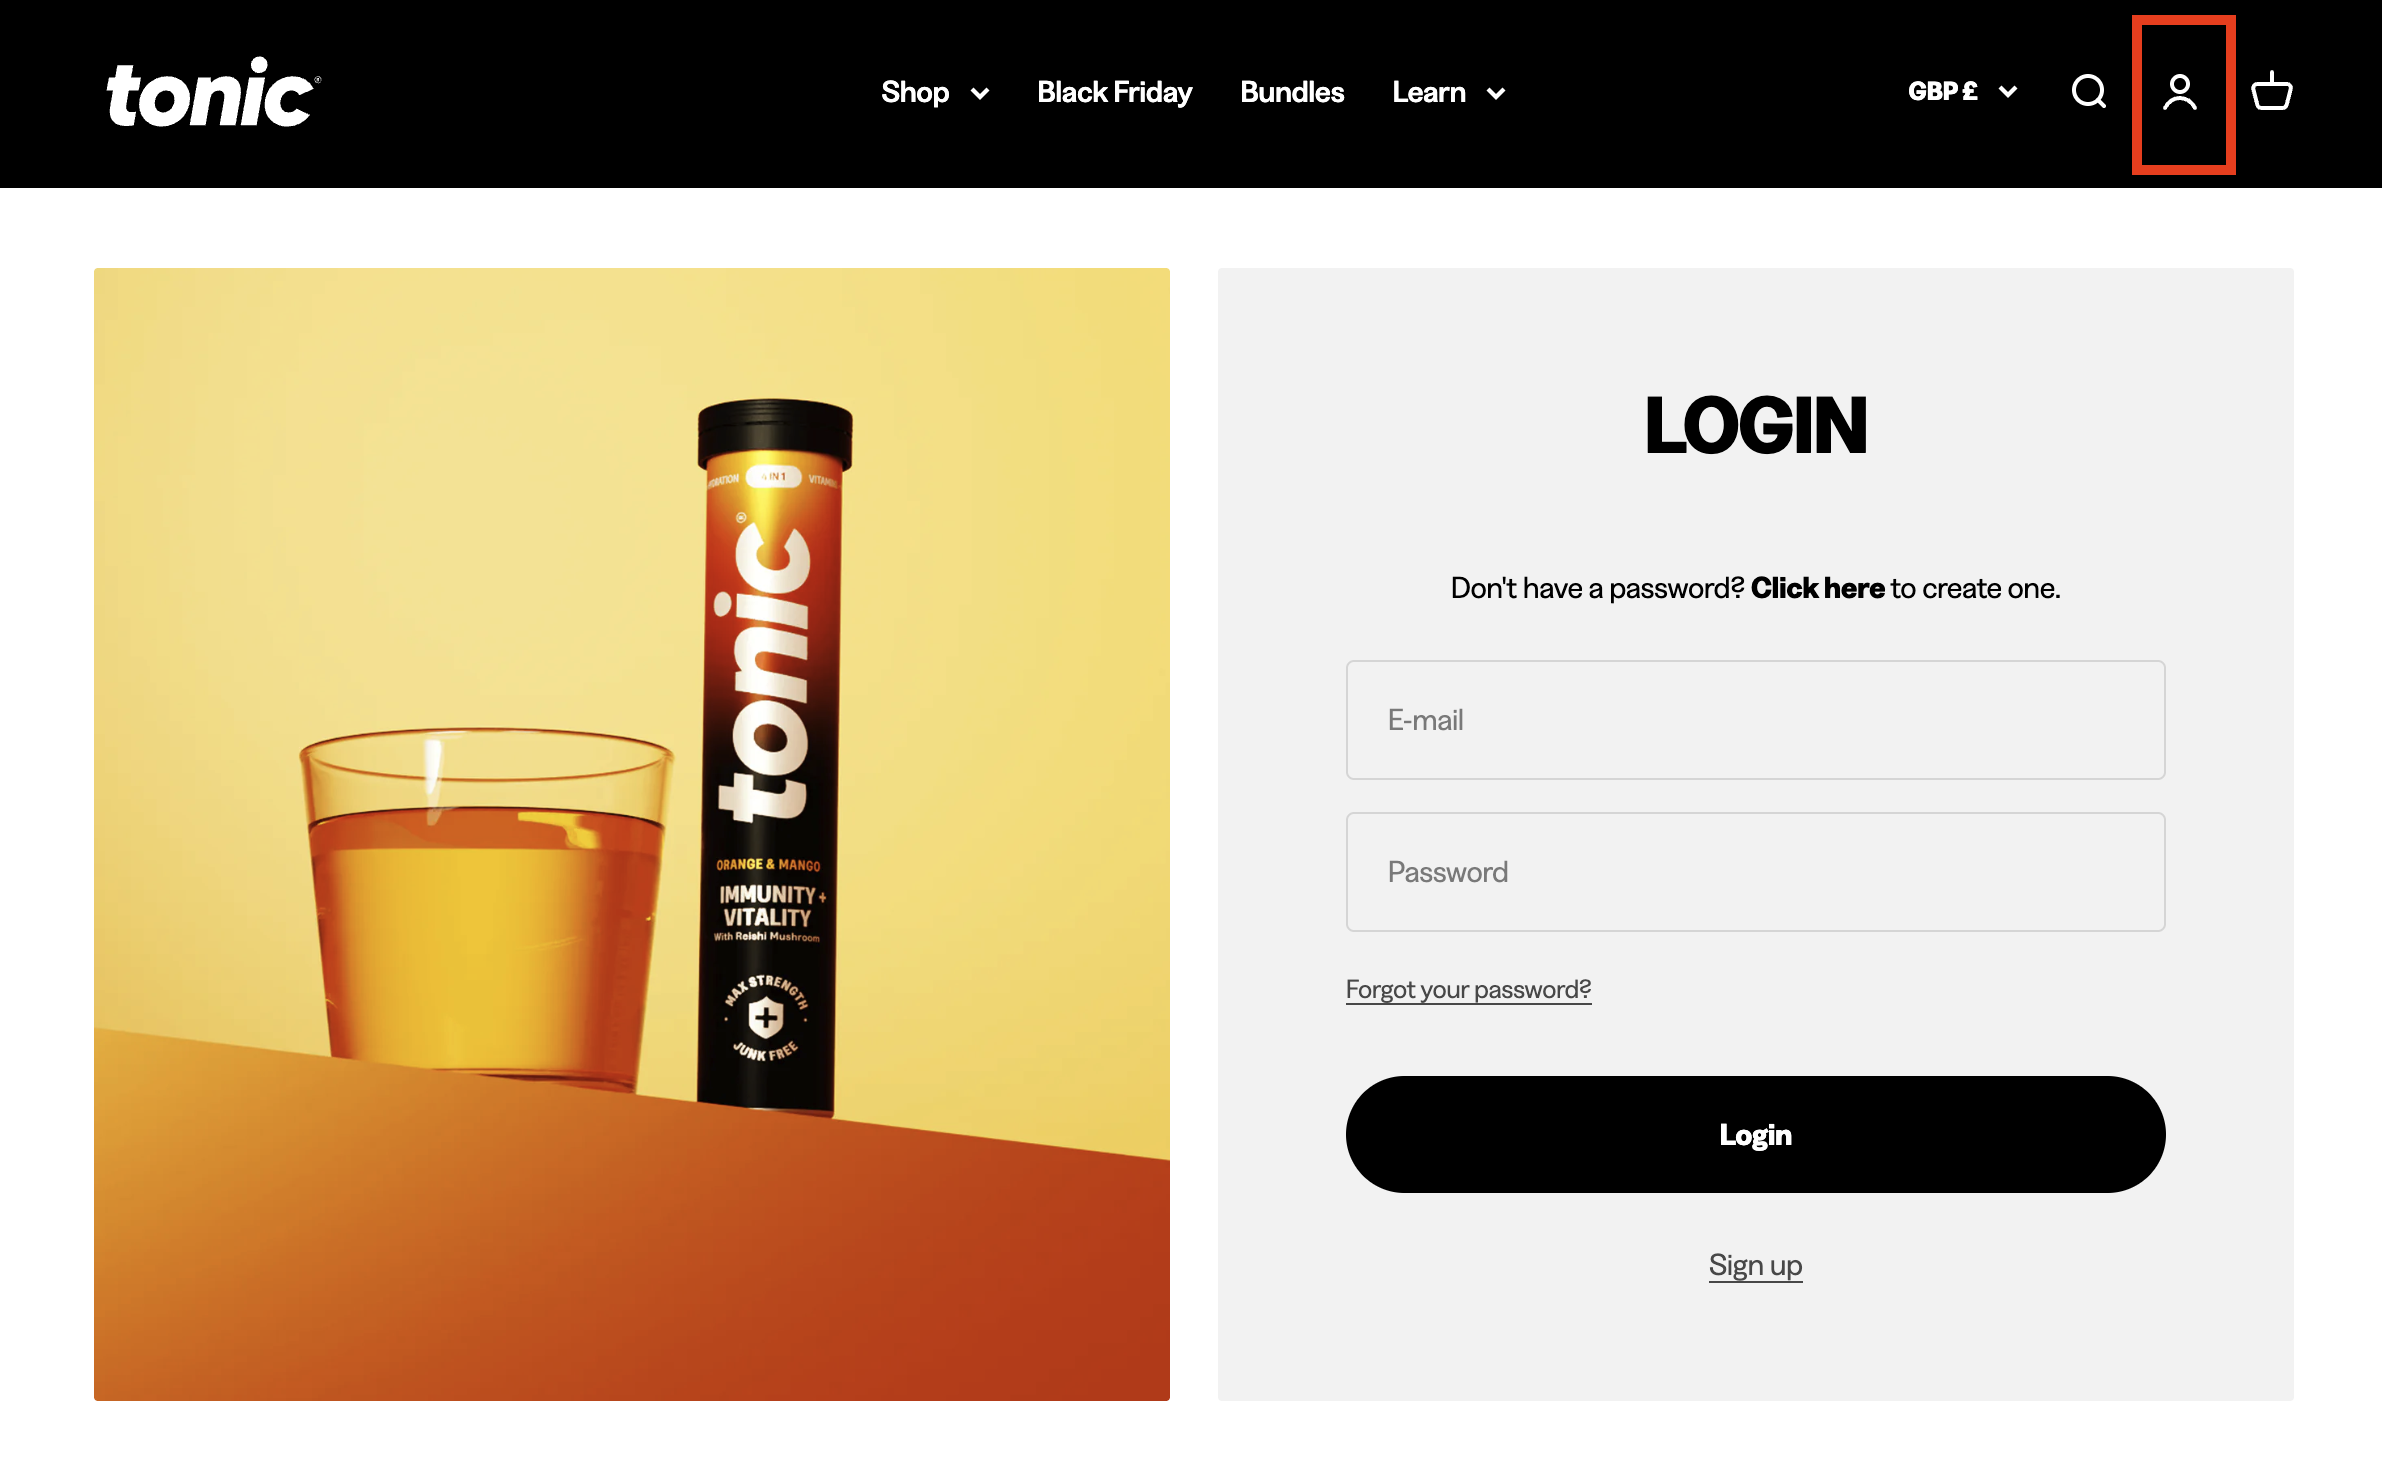
Task: Focus the Password input field
Action: tap(1755, 872)
